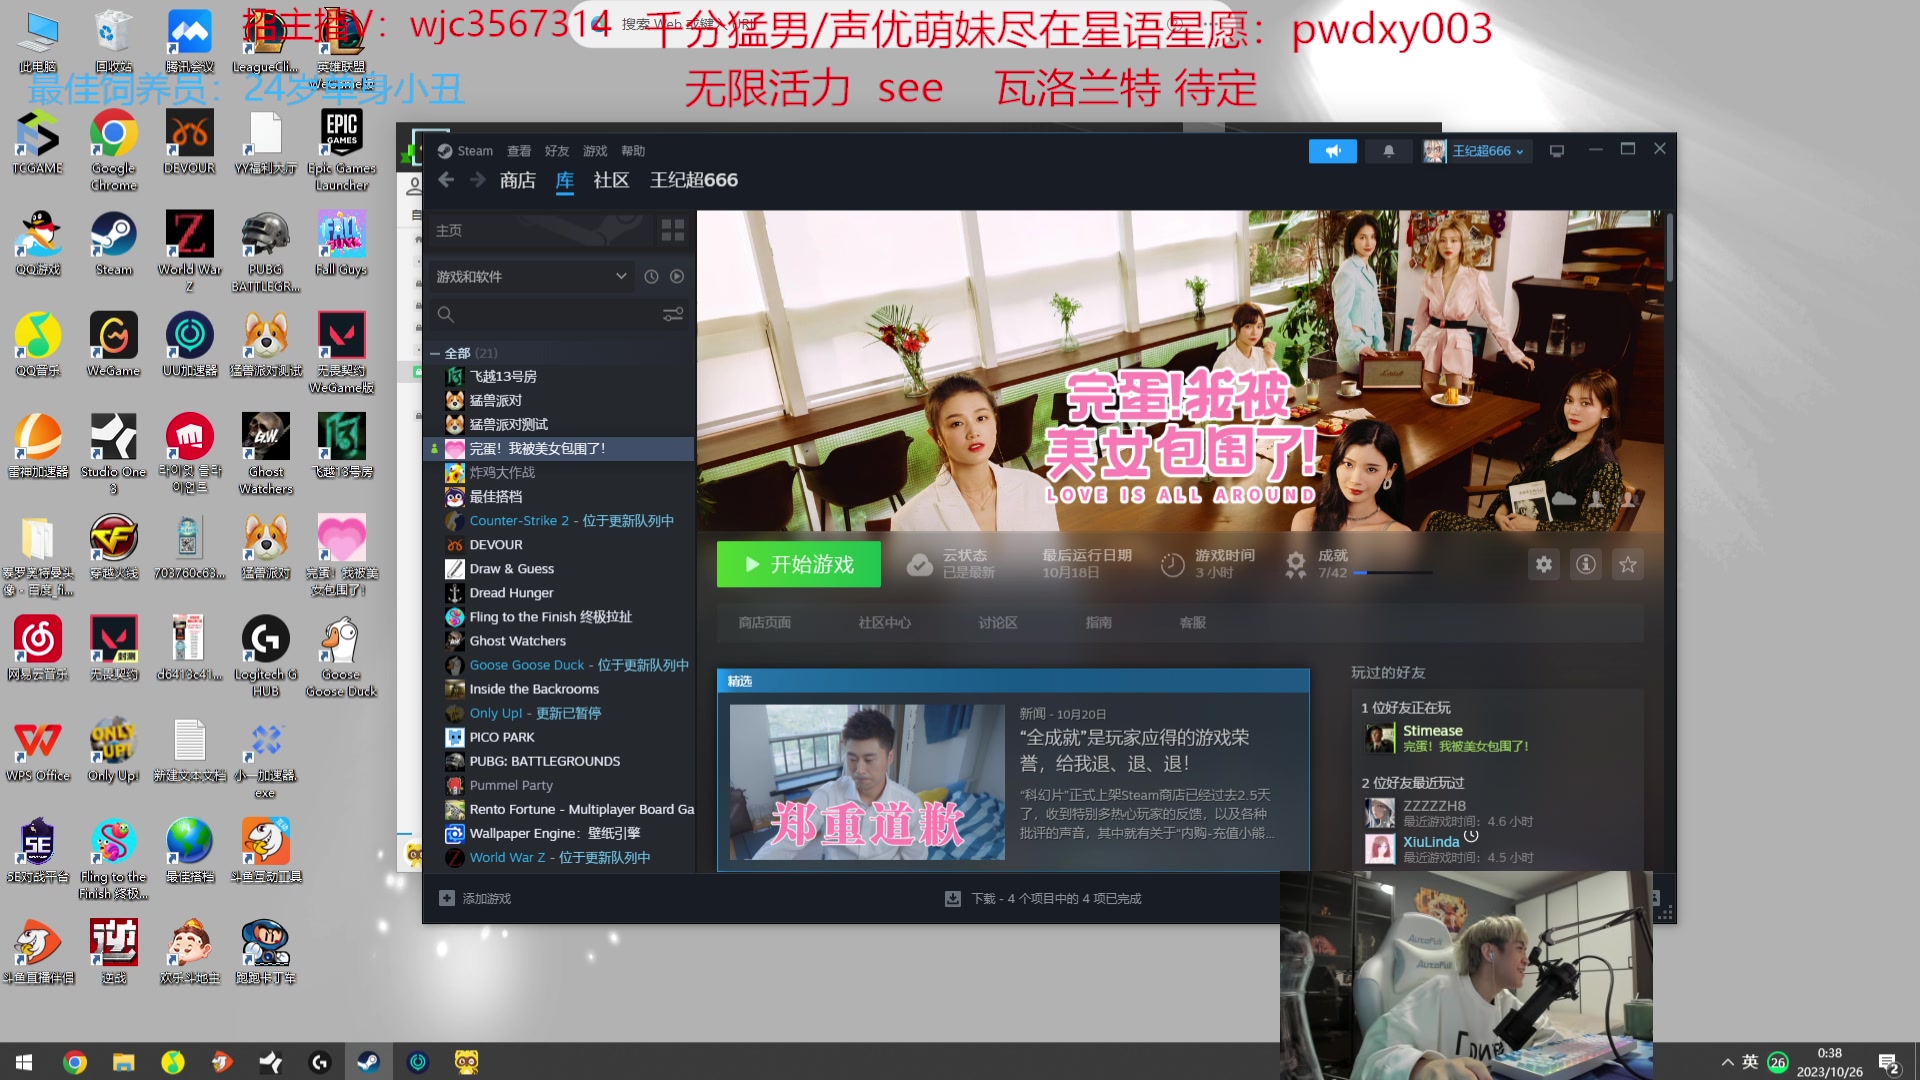Go back with the Steam back arrow
The image size is (1920, 1080).
[446, 180]
